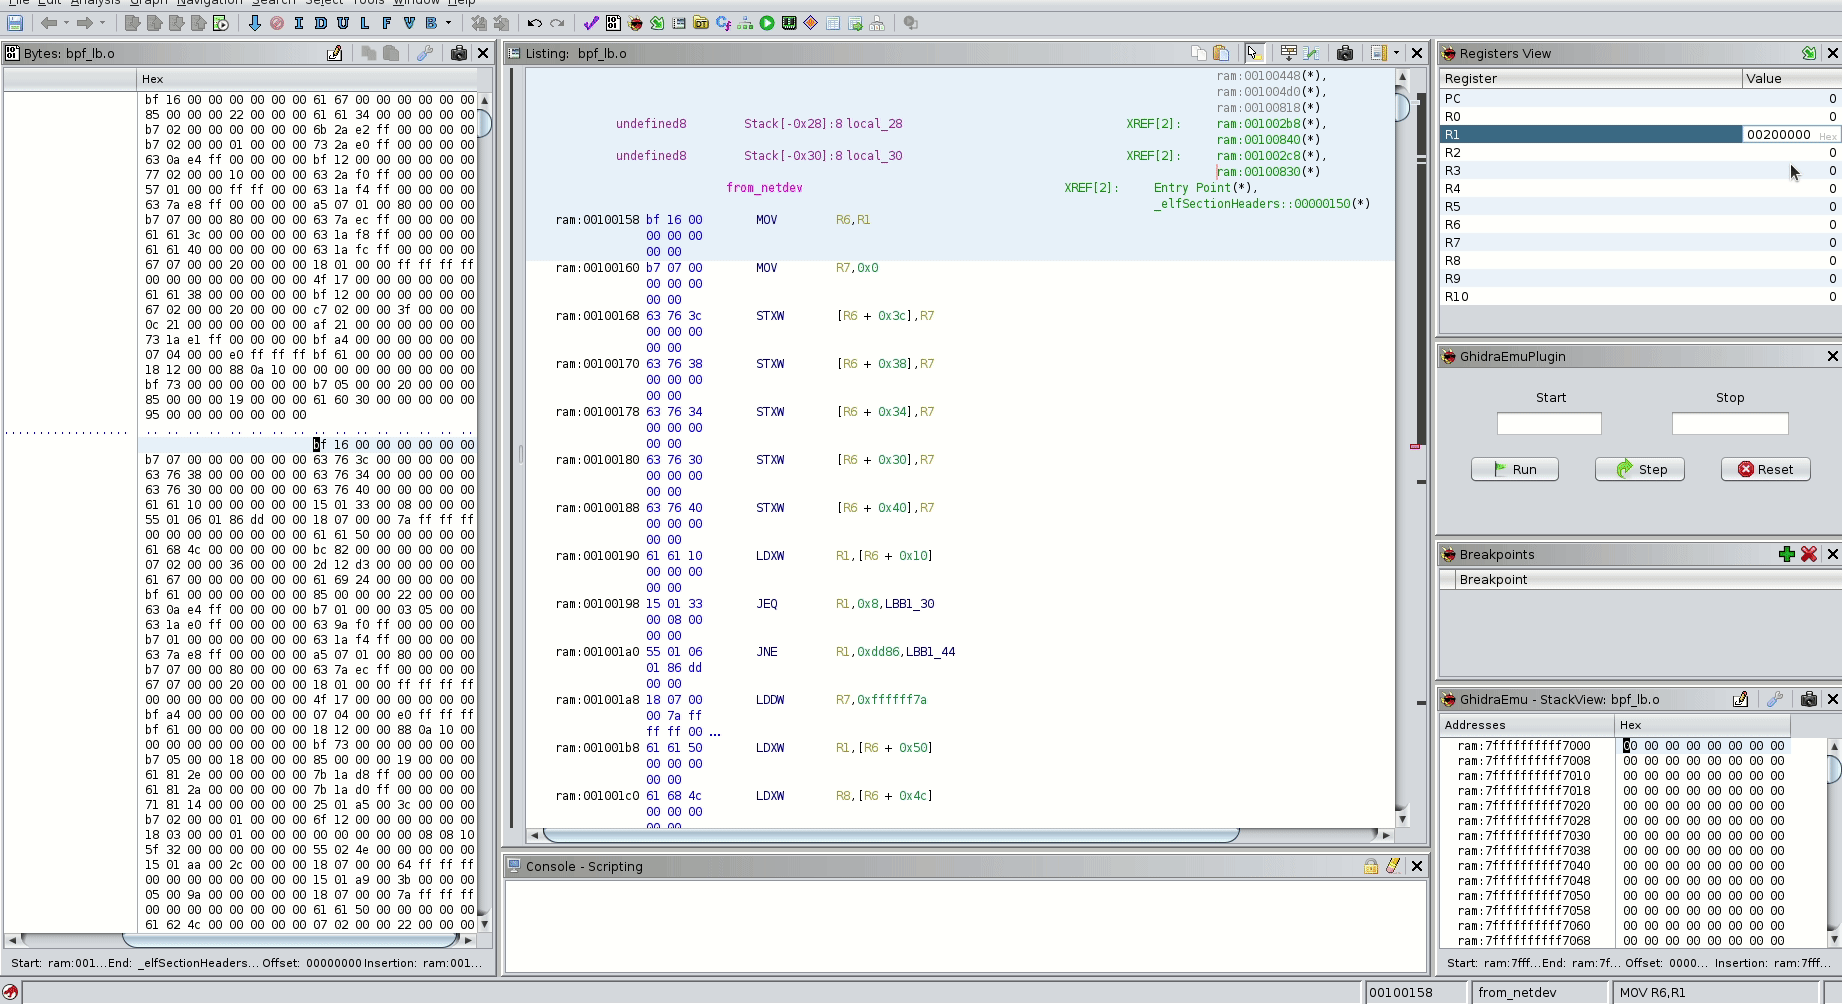The width and height of the screenshot is (1842, 1004).
Task: Click the green Run play icon in toolbar
Action: tap(767, 23)
